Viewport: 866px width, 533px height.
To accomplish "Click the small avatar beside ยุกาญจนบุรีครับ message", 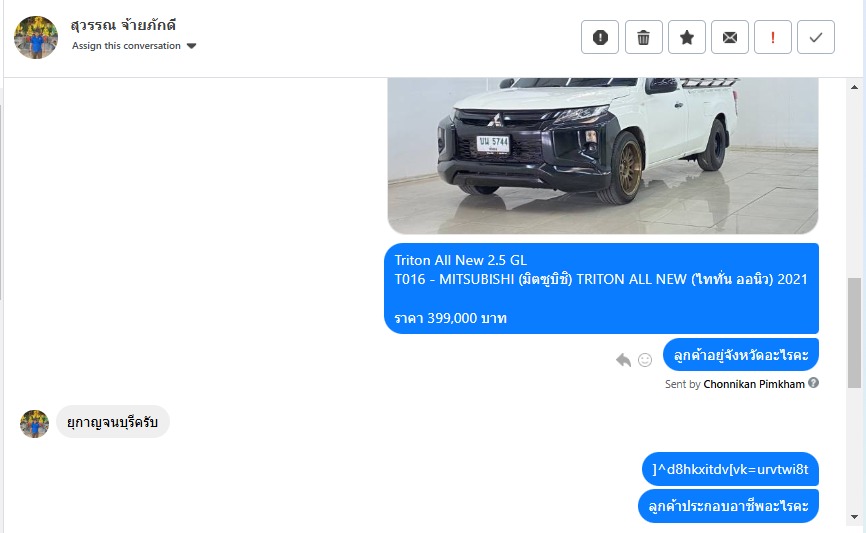I will click(x=34, y=424).
